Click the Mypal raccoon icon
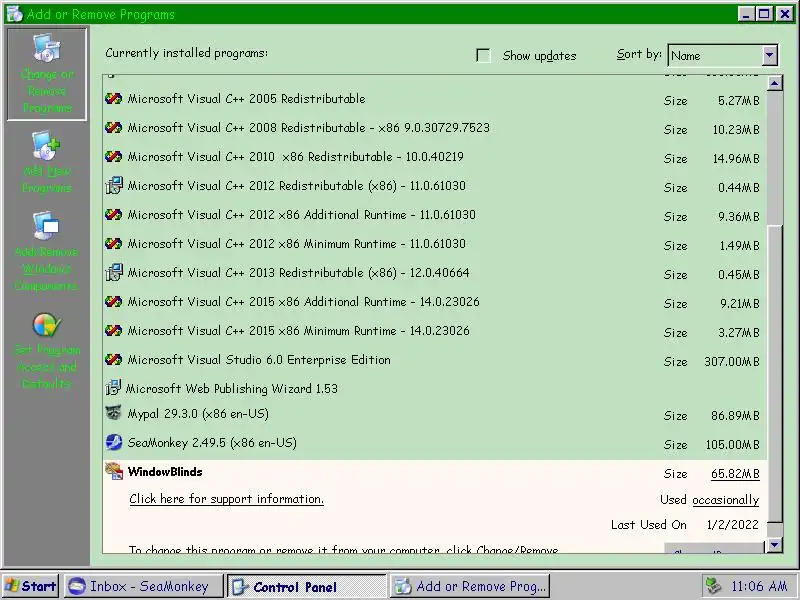The height and width of the screenshot is (600, 800). click(x=113, y=412)
